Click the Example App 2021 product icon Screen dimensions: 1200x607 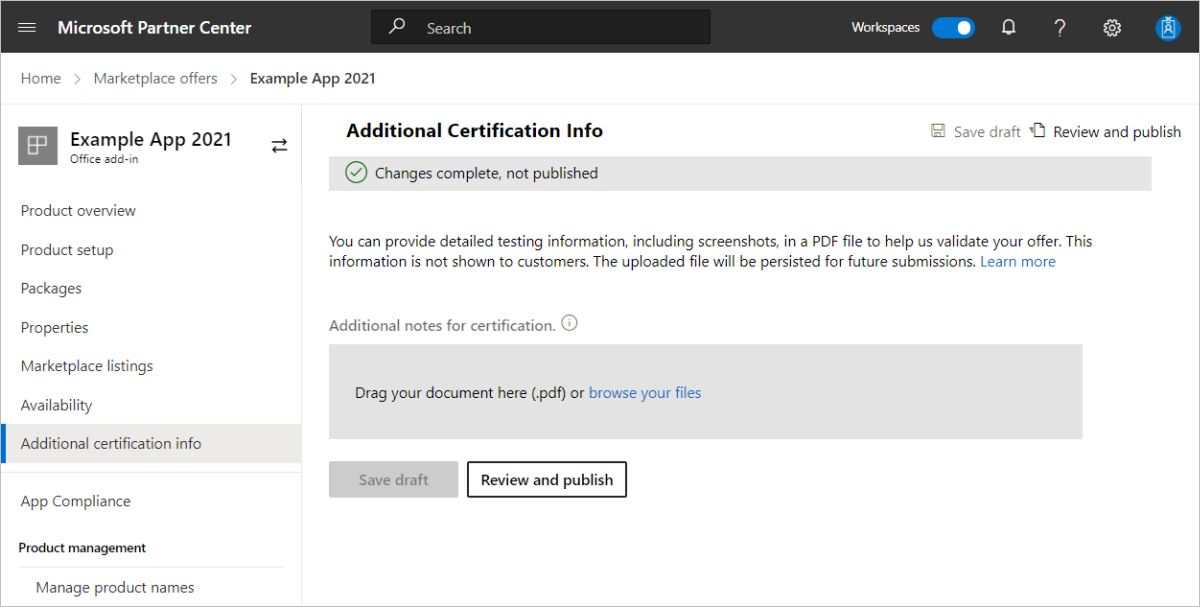coord(37,146)
